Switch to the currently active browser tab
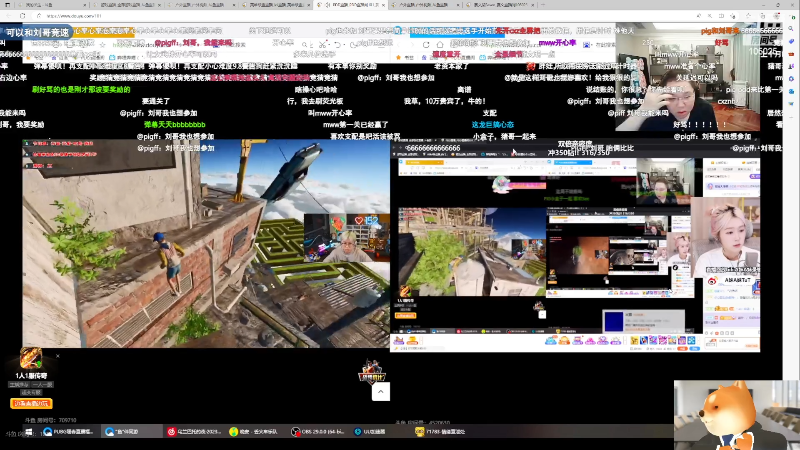 (350, 5)
